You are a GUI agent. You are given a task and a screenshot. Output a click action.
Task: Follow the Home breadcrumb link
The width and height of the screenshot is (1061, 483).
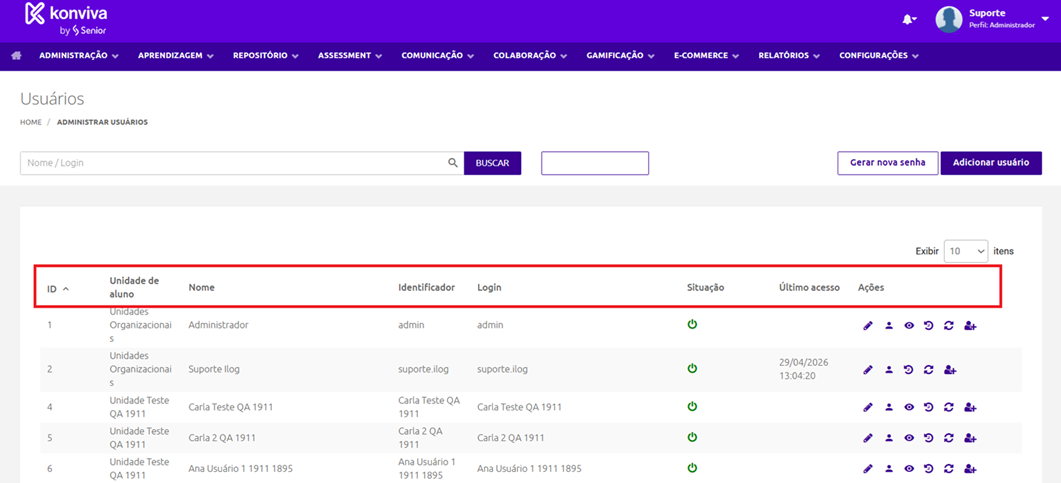pos(31,122)
